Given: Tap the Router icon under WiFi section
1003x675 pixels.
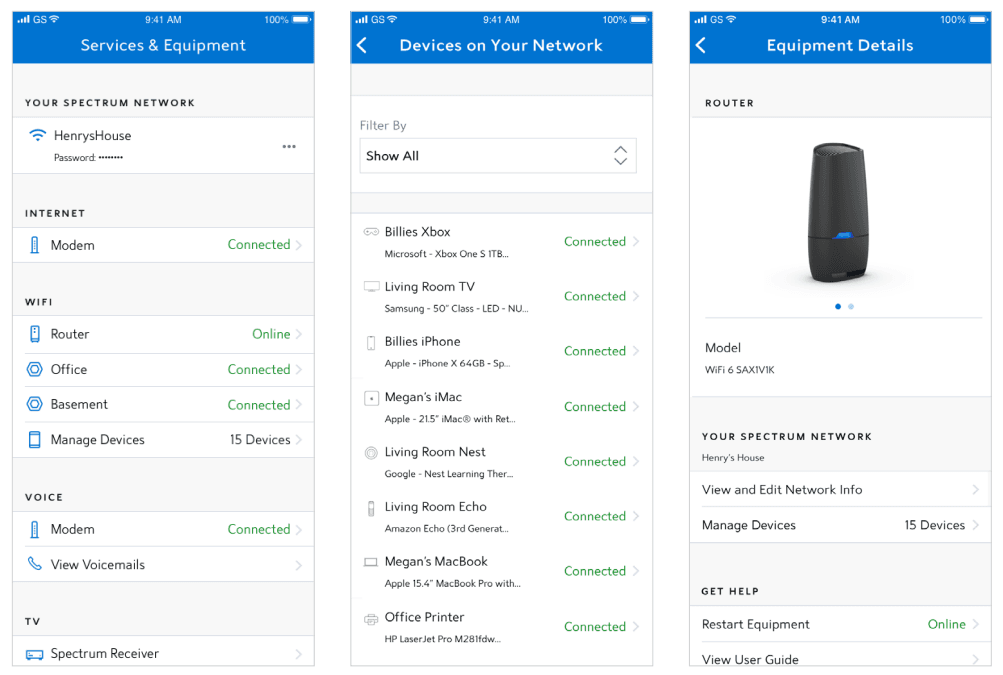Looking at the screenshot, I should pyautogui.click(x=35, y=335).
